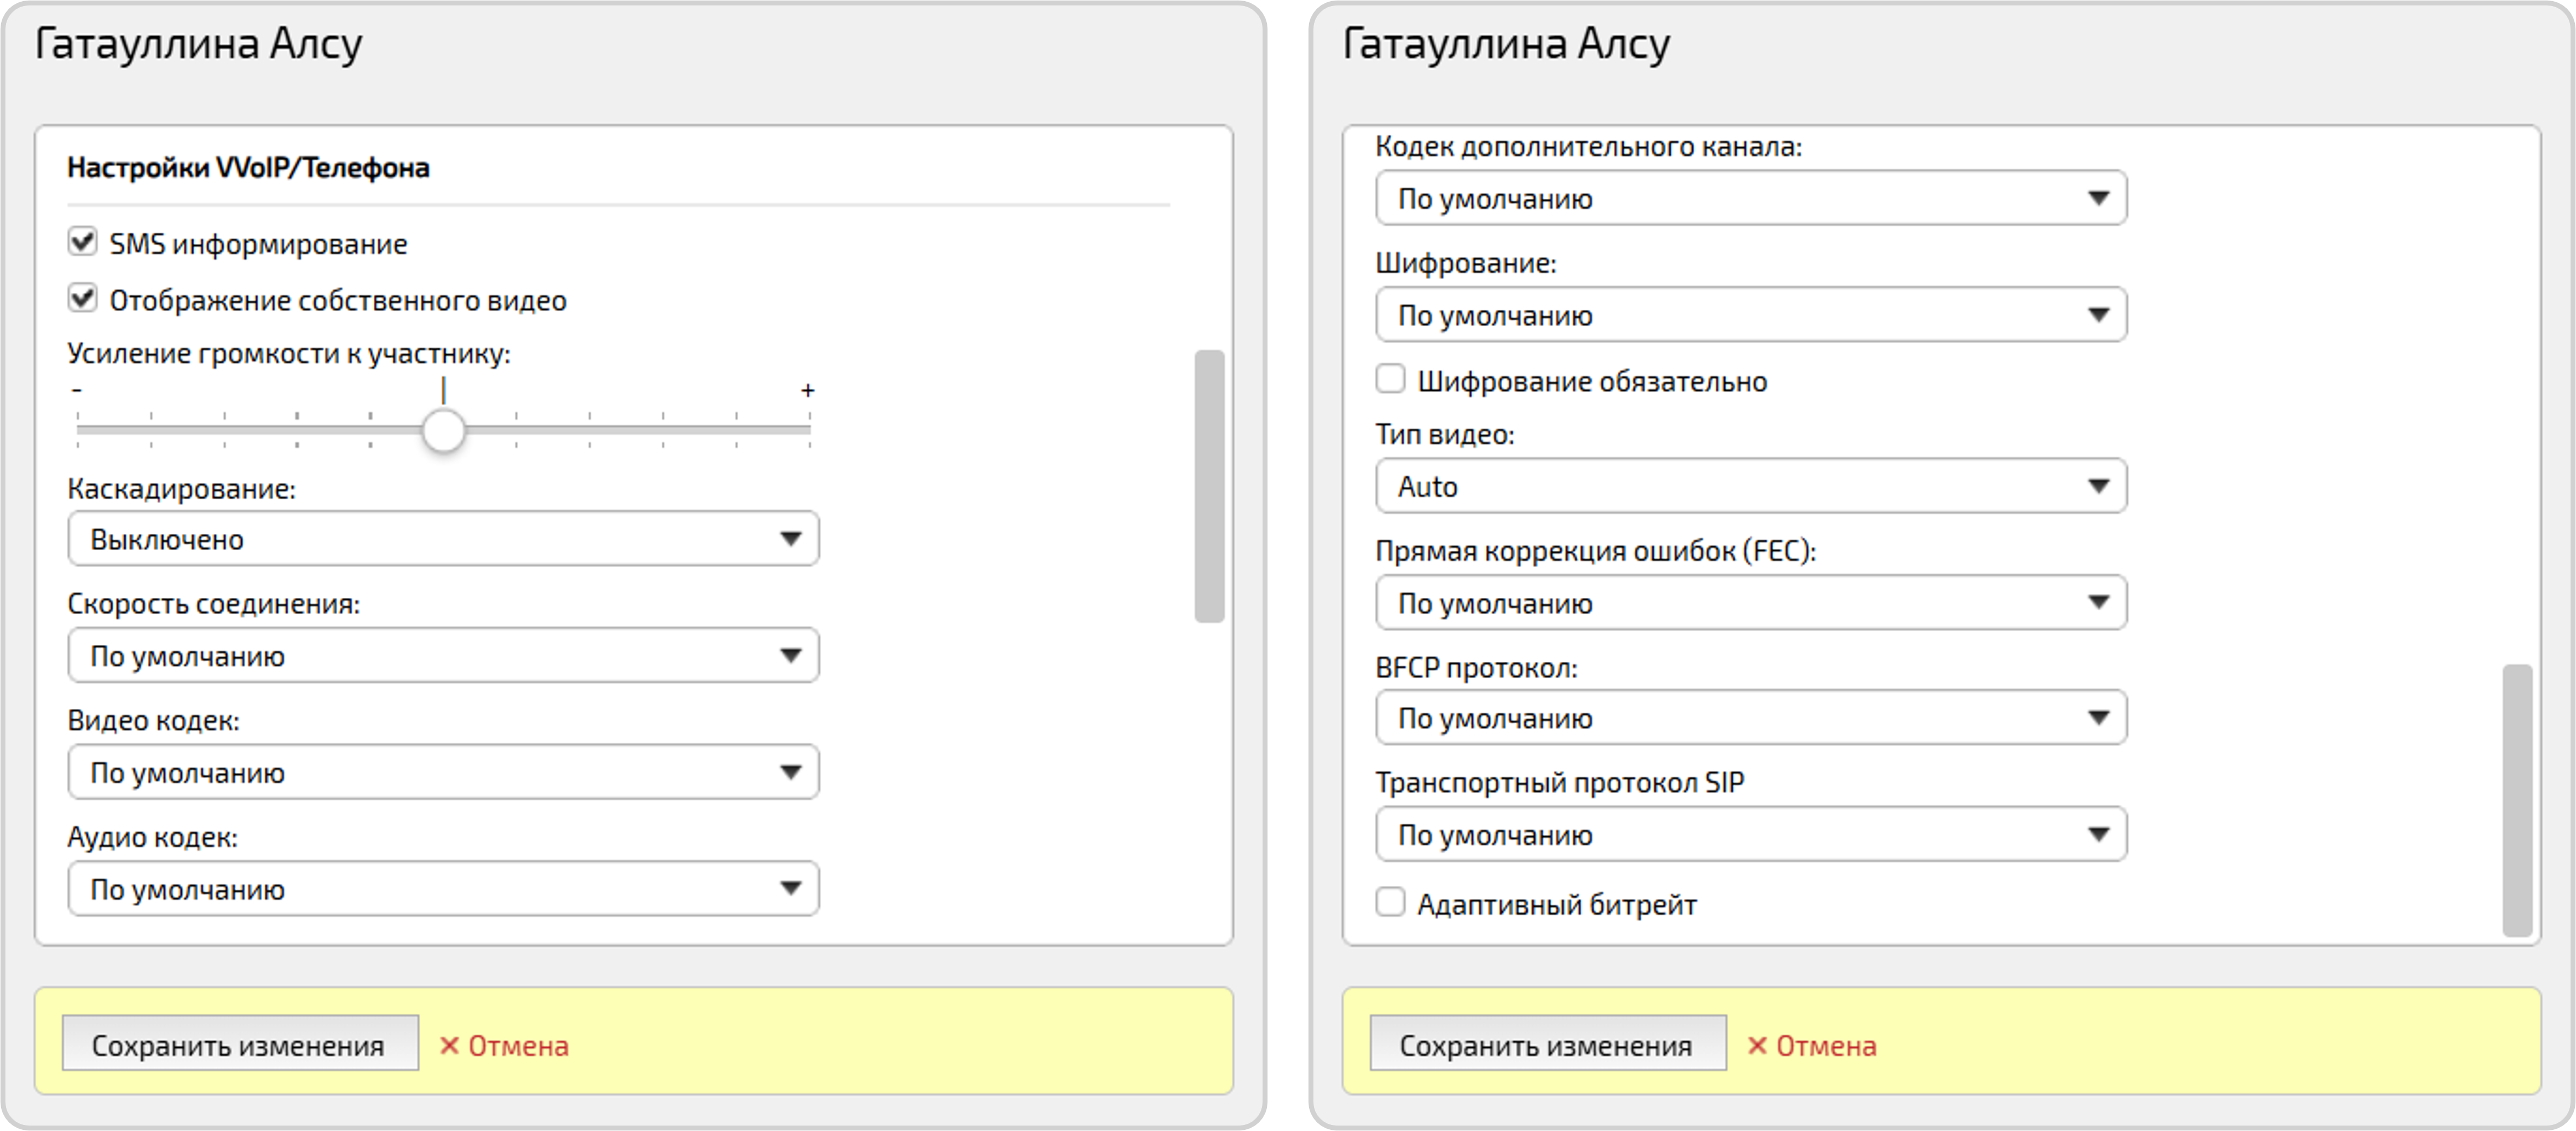Screen dimensions: 2576x1131
Task: Open the Прямая коррекция ошибок dropdown
Action: point(1751,602)
